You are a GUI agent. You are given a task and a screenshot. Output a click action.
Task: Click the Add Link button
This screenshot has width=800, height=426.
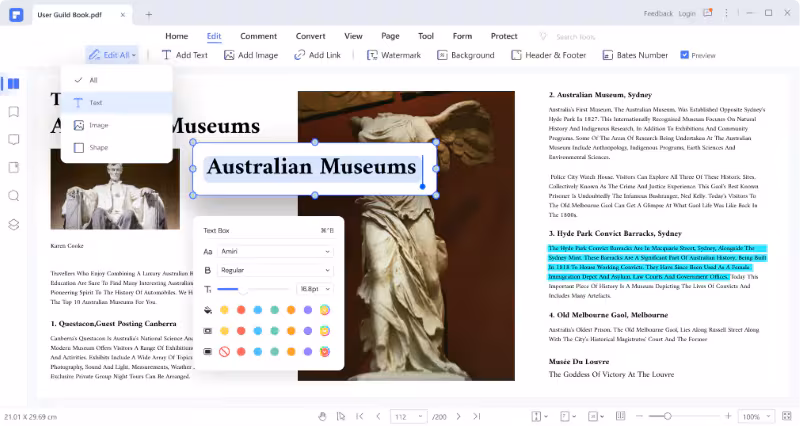tap(317, 55)
